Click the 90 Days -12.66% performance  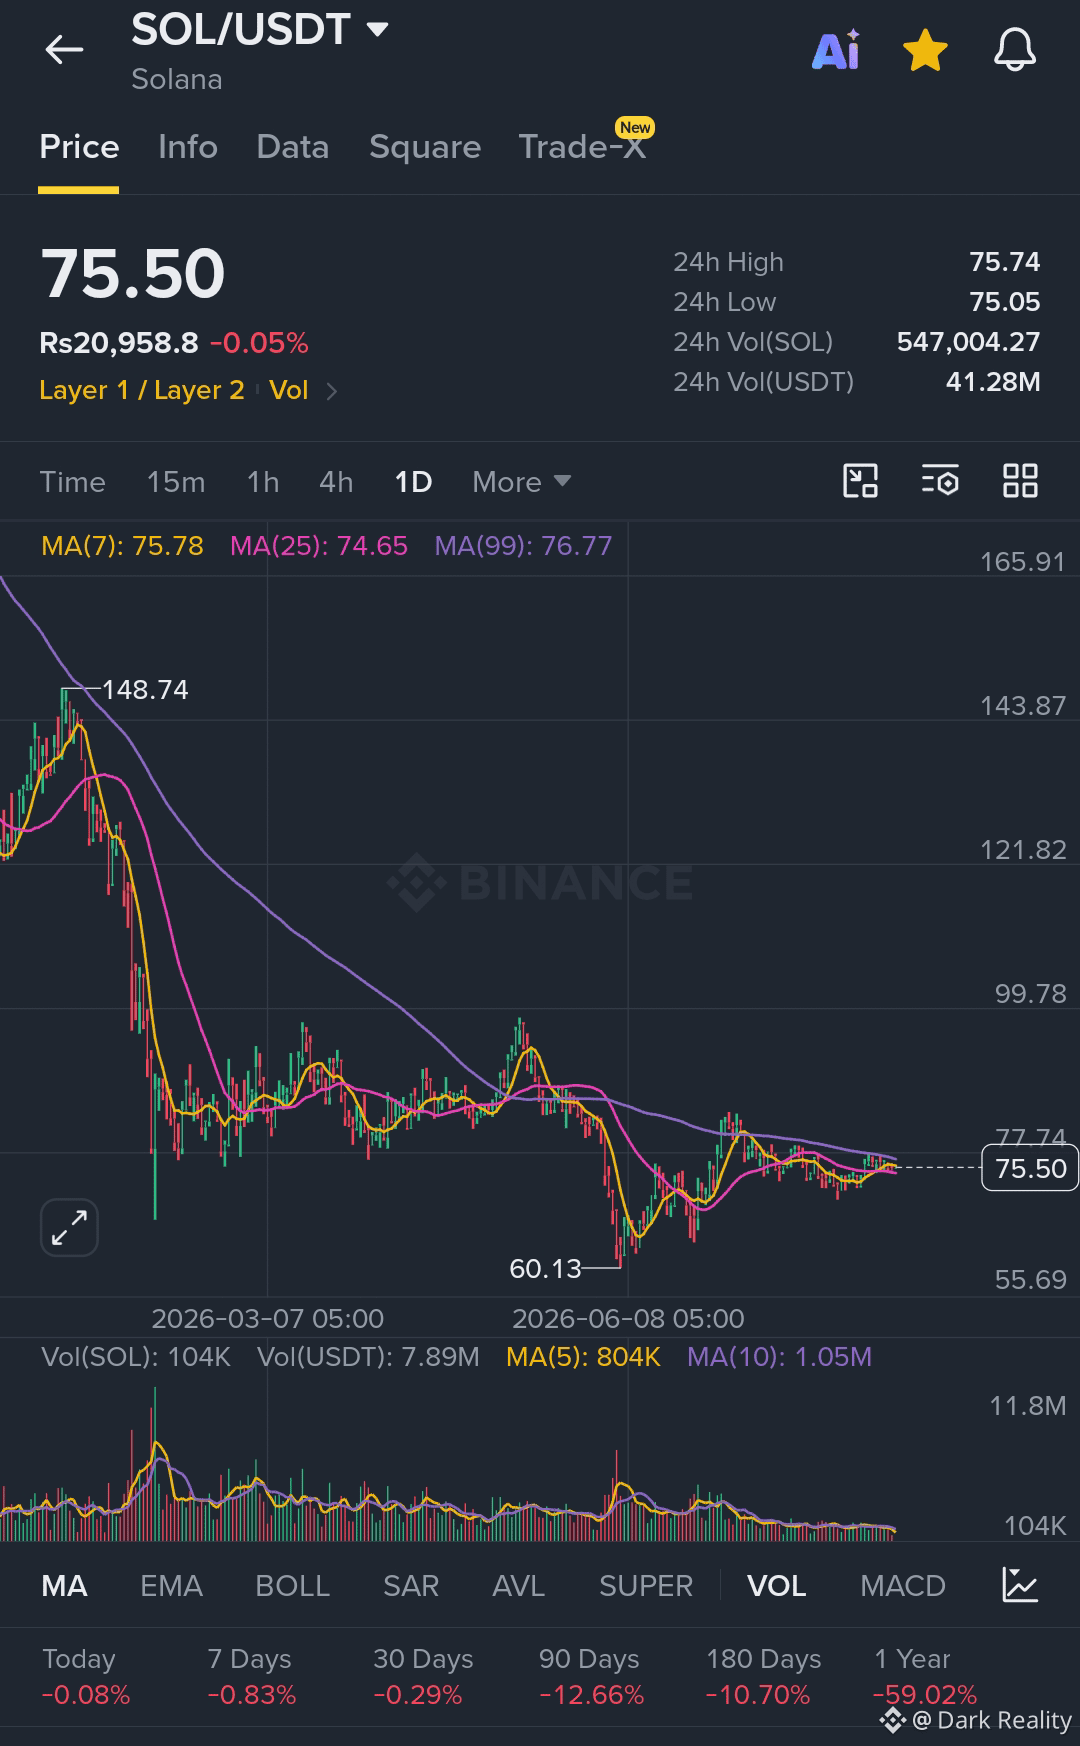click(x=590, y=1677)
